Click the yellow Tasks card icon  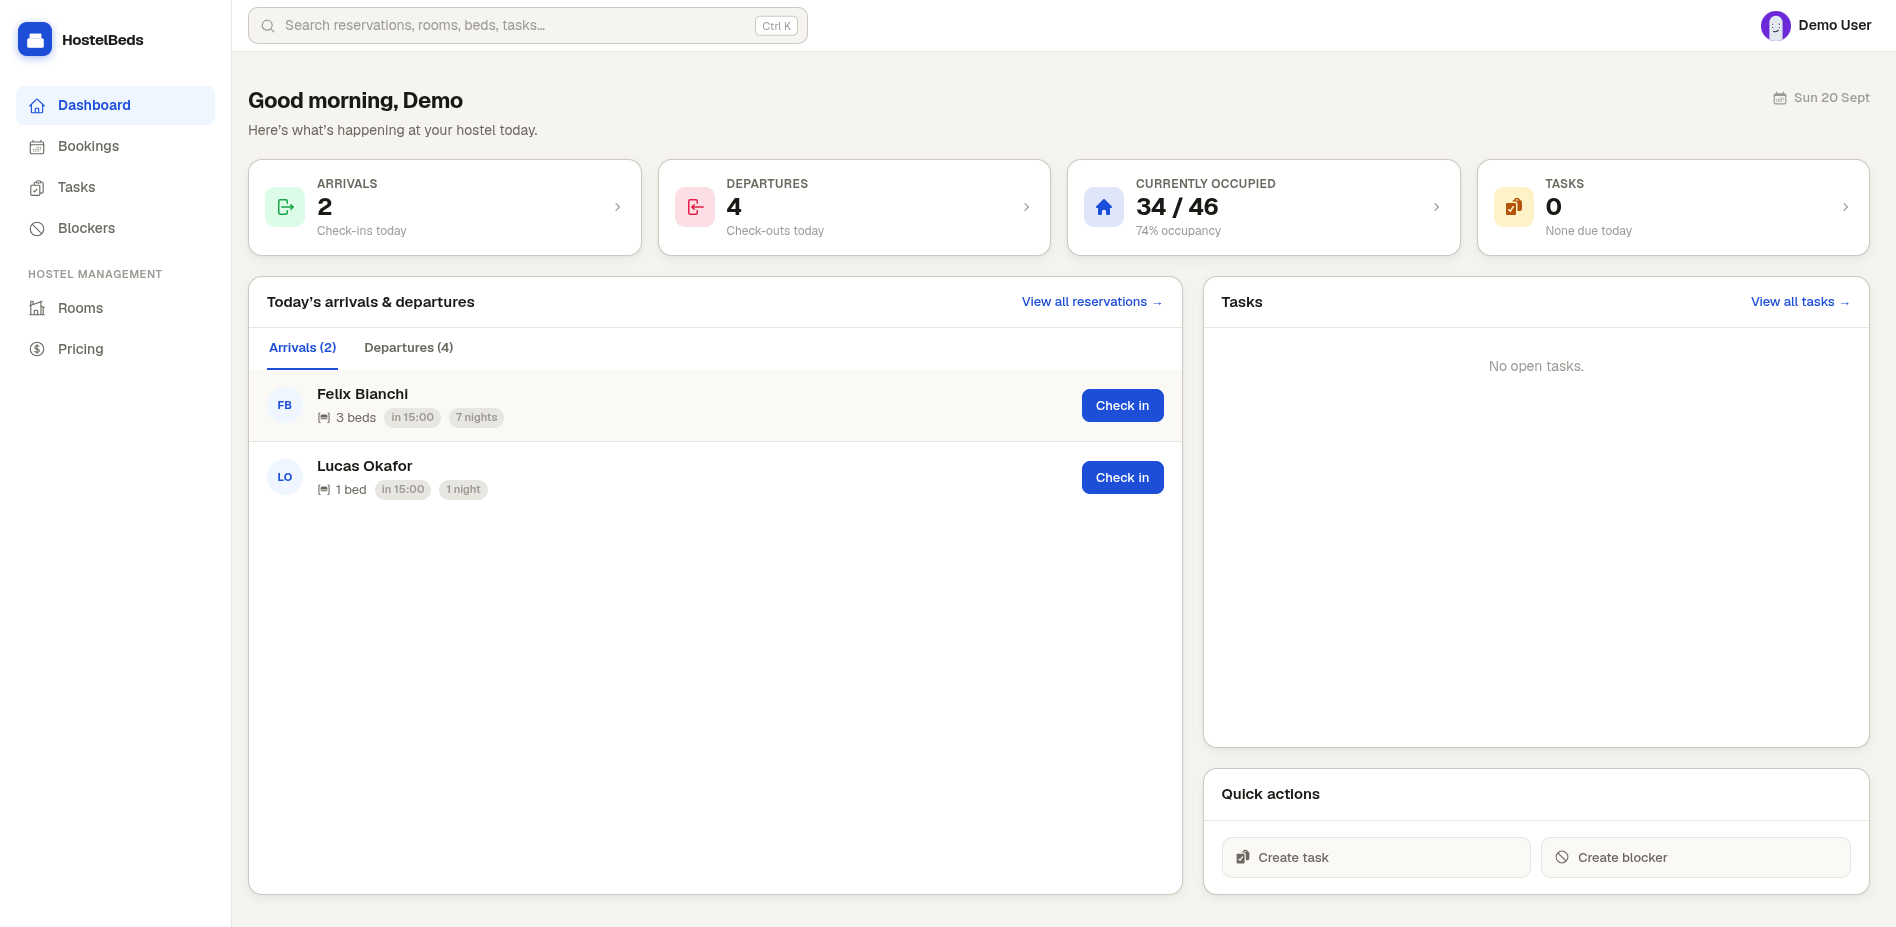[1514, 207]
